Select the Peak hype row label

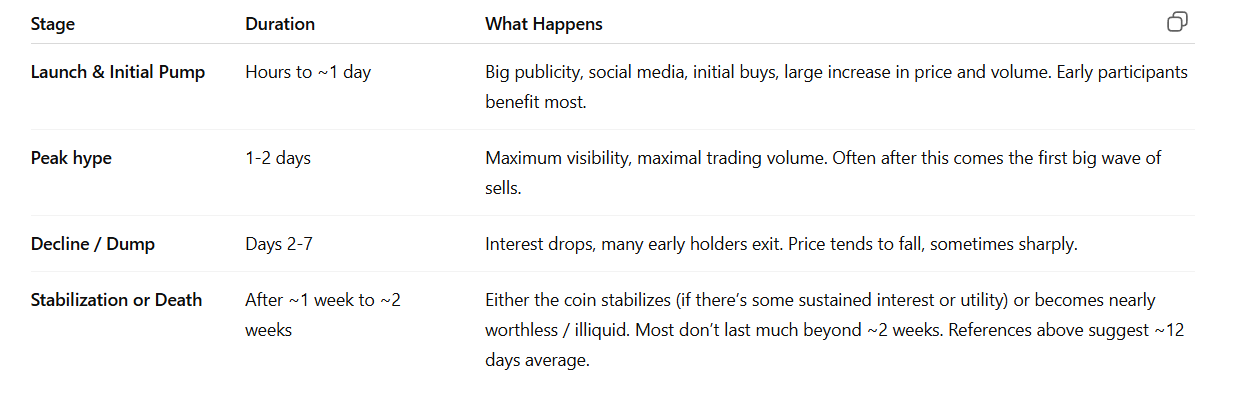tap(72, 158)
